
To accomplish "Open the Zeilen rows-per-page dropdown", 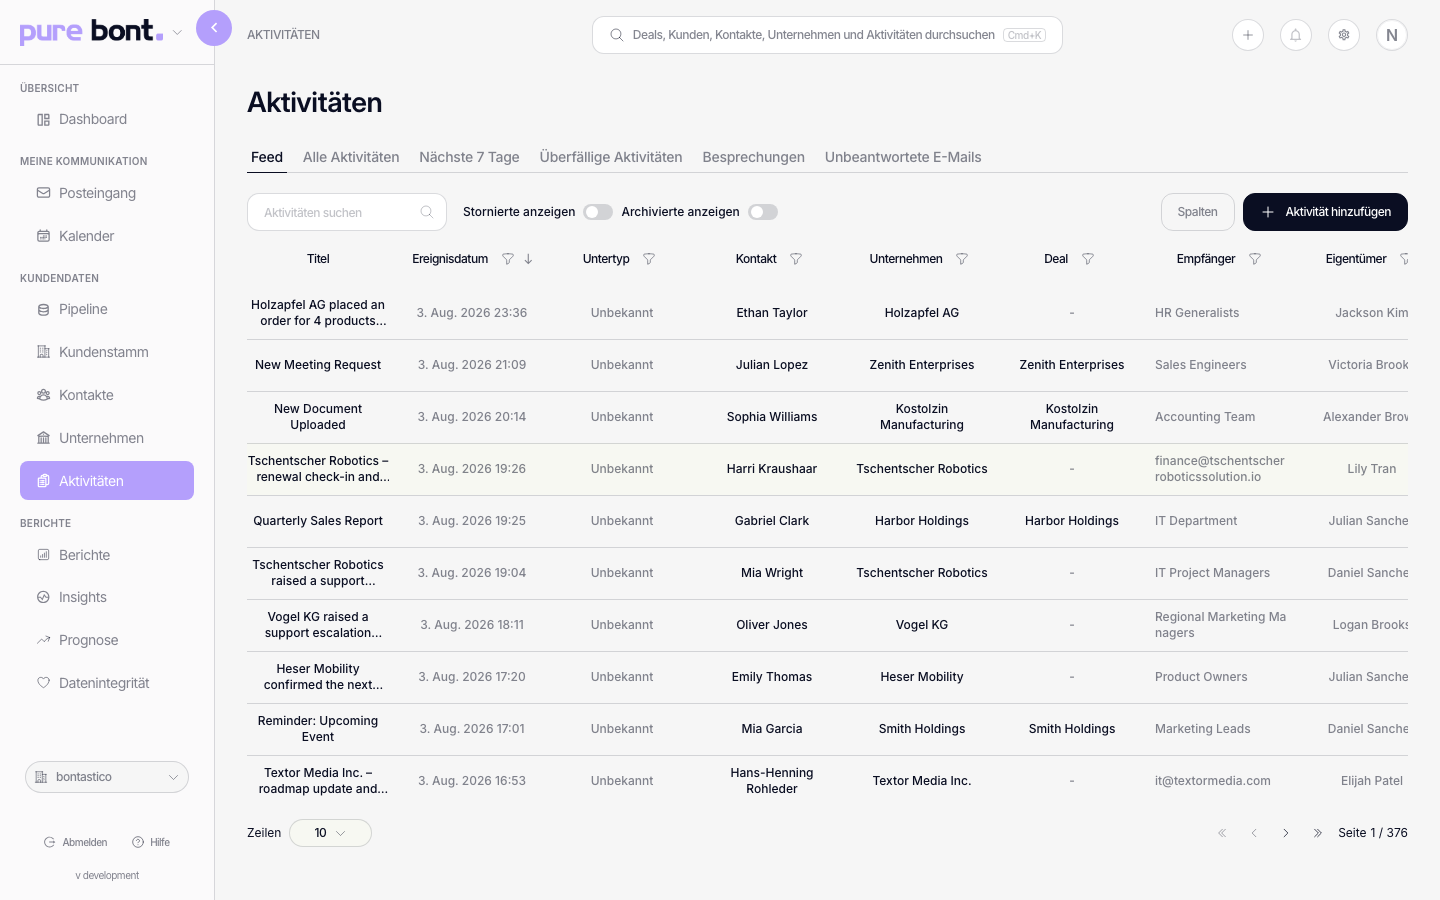I will coord(330,833).
